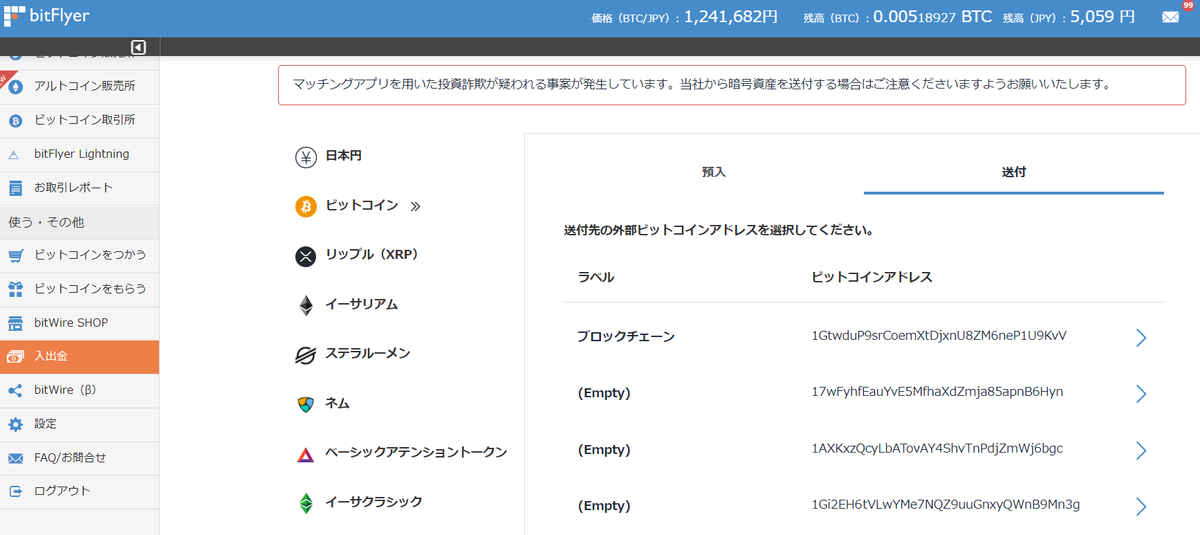Open bitWire (β) sidebar link
This screenshot has width=1200, height=535.
pos(64,390)
